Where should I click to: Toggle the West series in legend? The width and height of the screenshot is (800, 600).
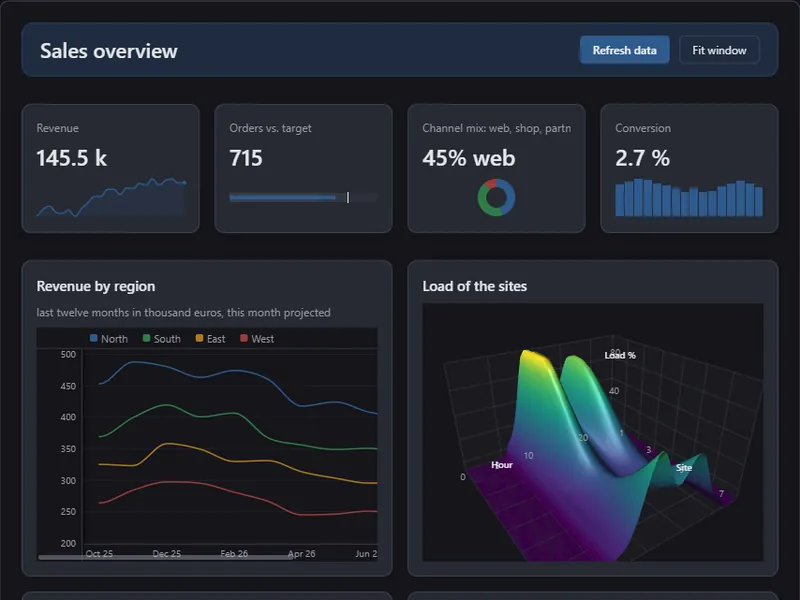[x=257, y=339]
